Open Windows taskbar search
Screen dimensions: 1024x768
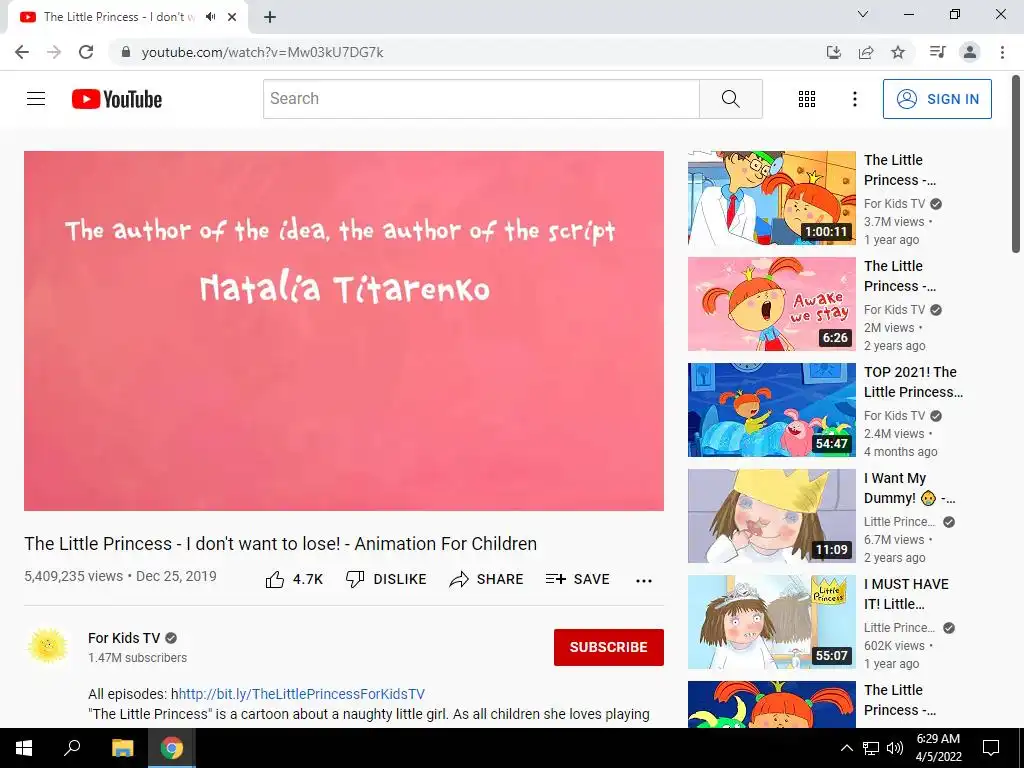coord(72,748)
